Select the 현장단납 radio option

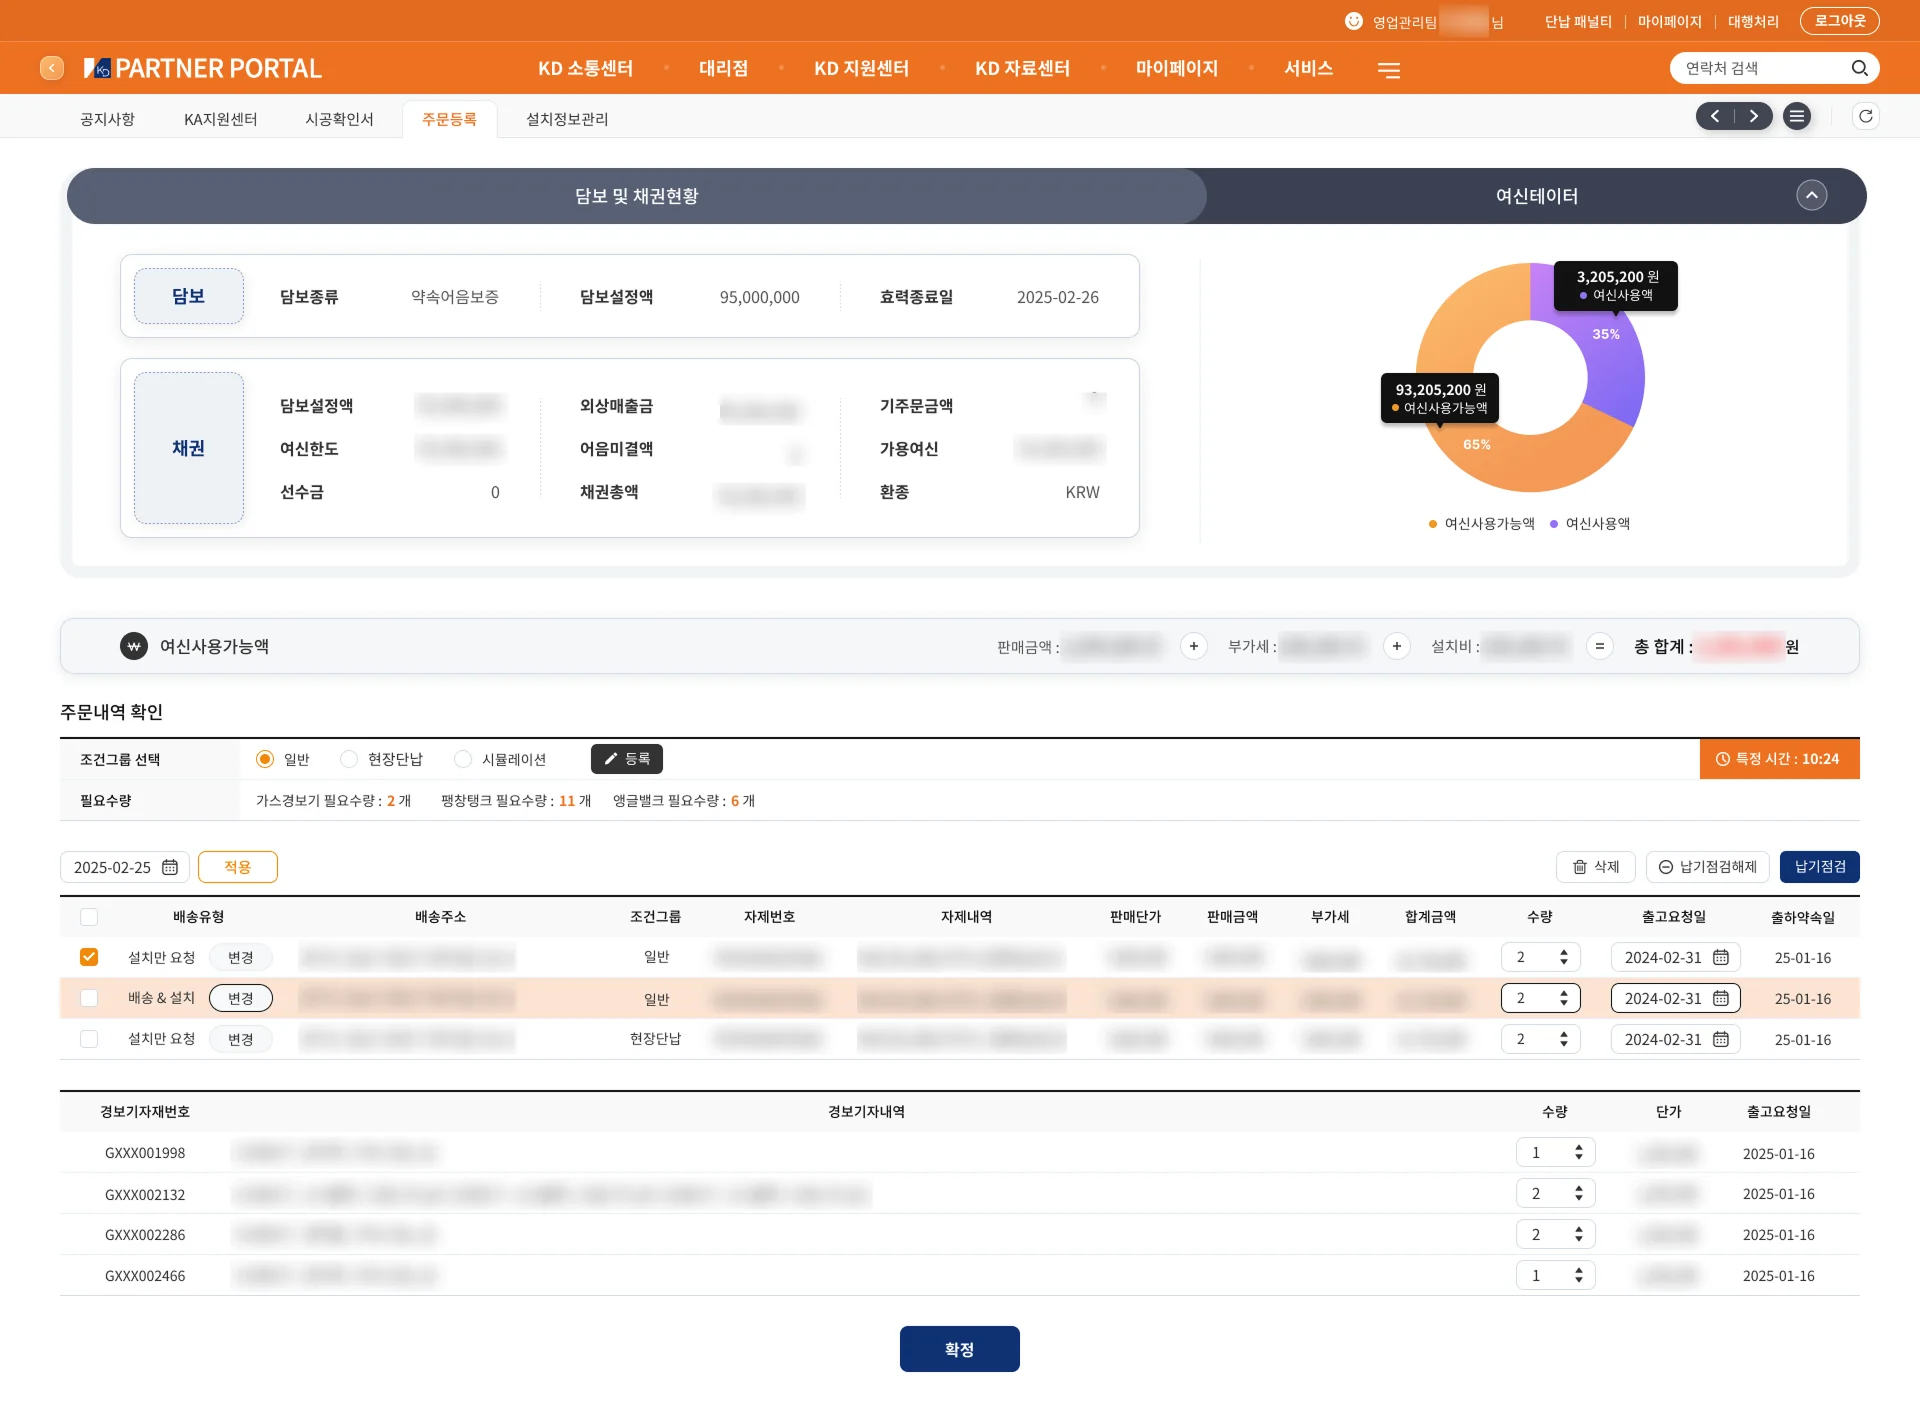coord(349,759)
